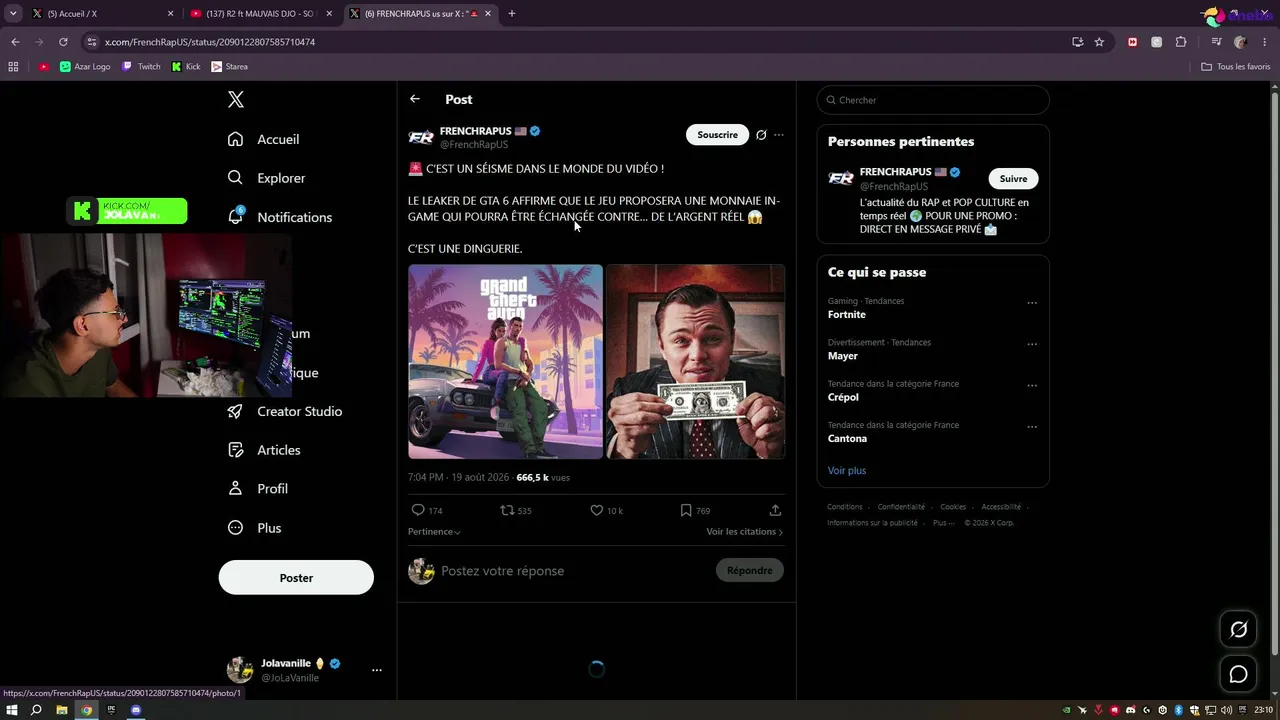1280x720 pixels.
Task: Open more options for Cantona trend
Action: point(1032,427)
